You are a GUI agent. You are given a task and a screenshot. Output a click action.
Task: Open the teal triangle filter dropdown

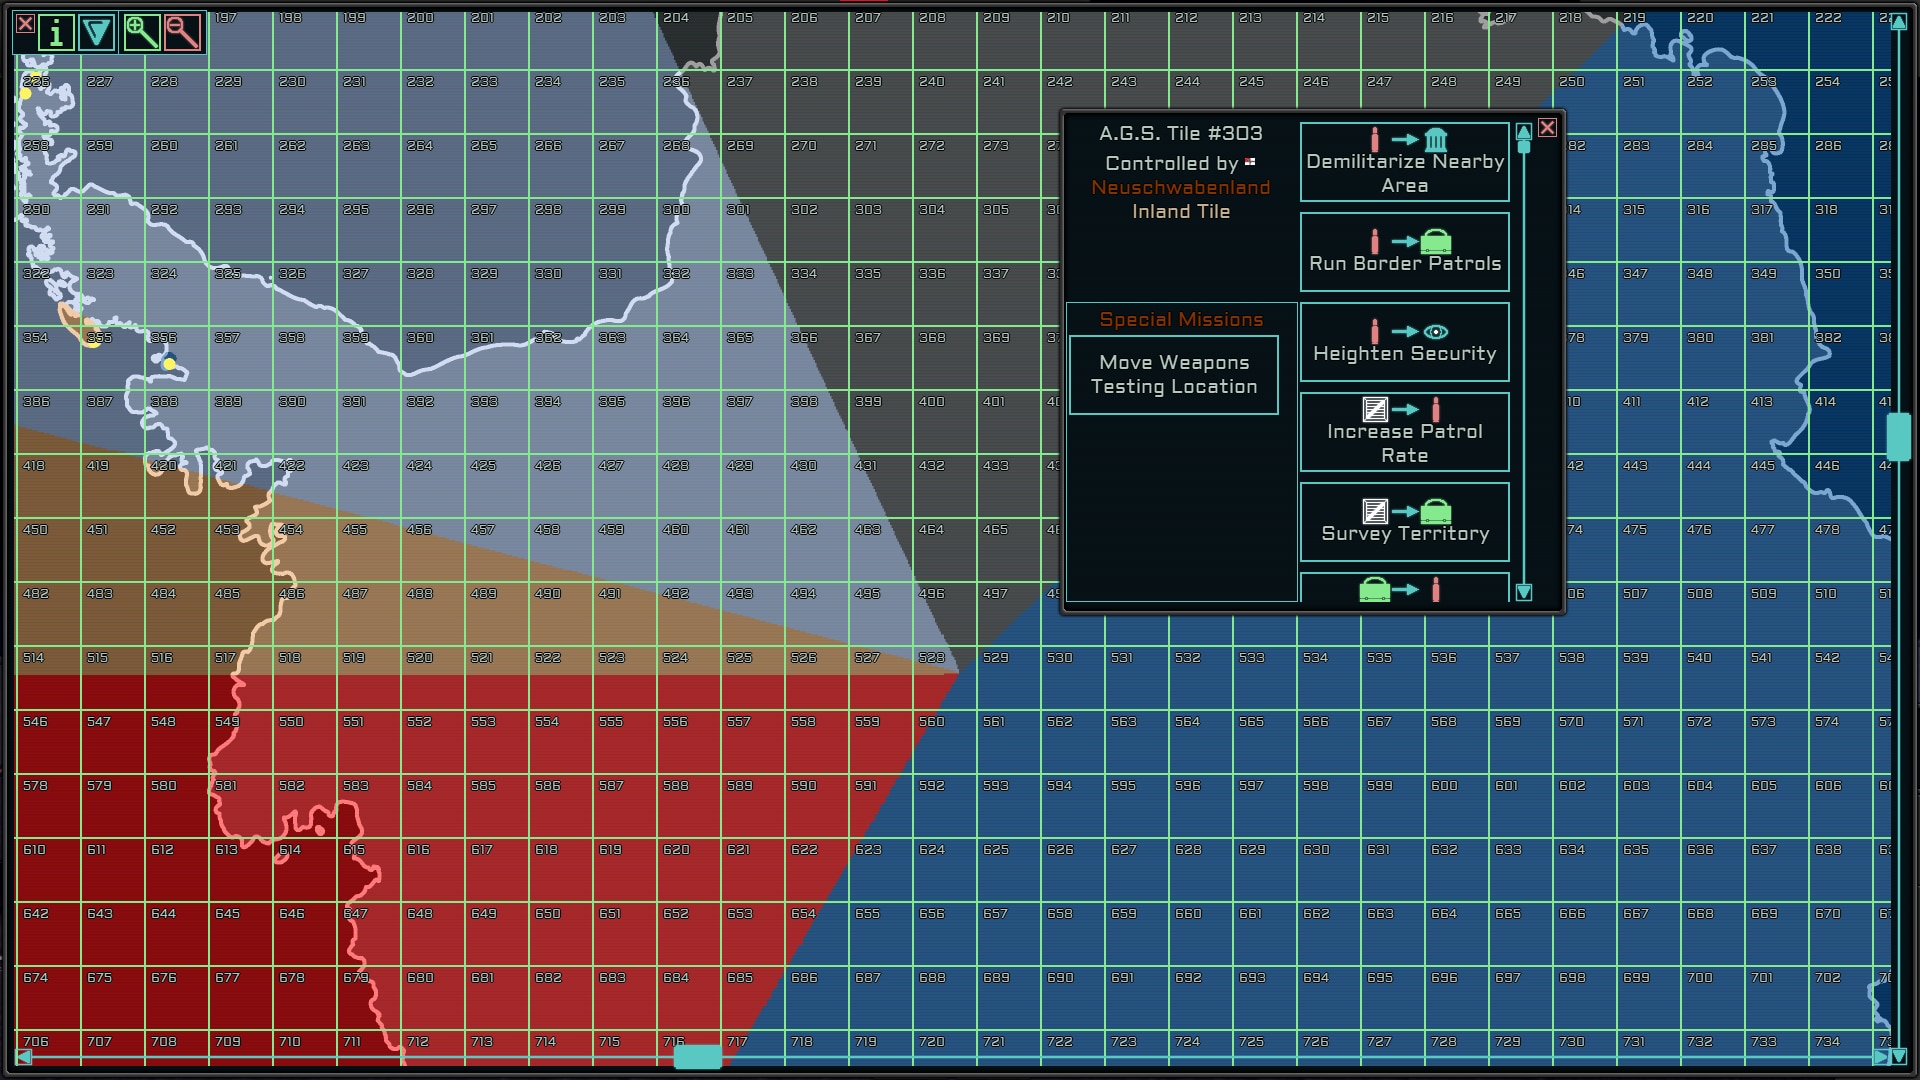[x=97, y=33]
